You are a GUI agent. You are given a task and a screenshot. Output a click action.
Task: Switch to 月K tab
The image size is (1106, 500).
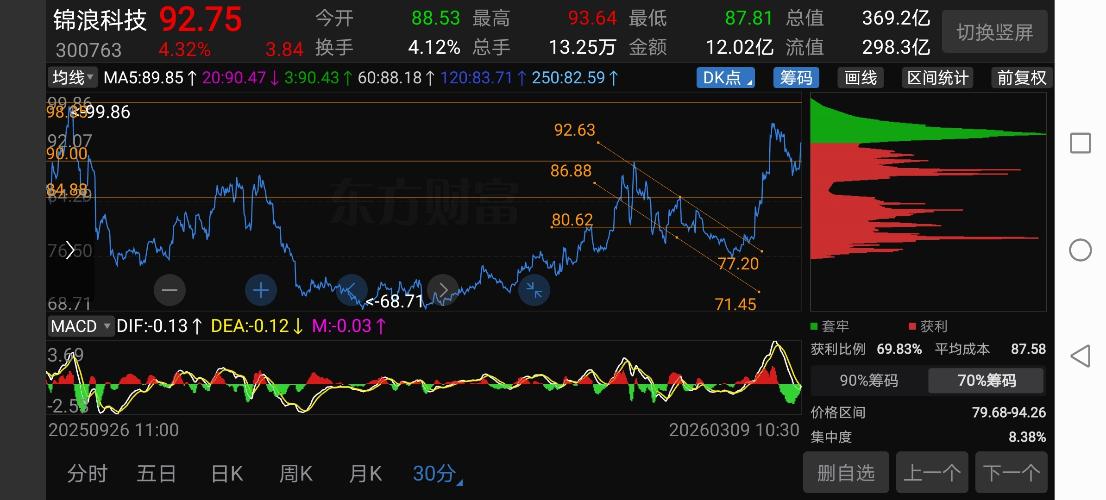(x=365, y=474)
